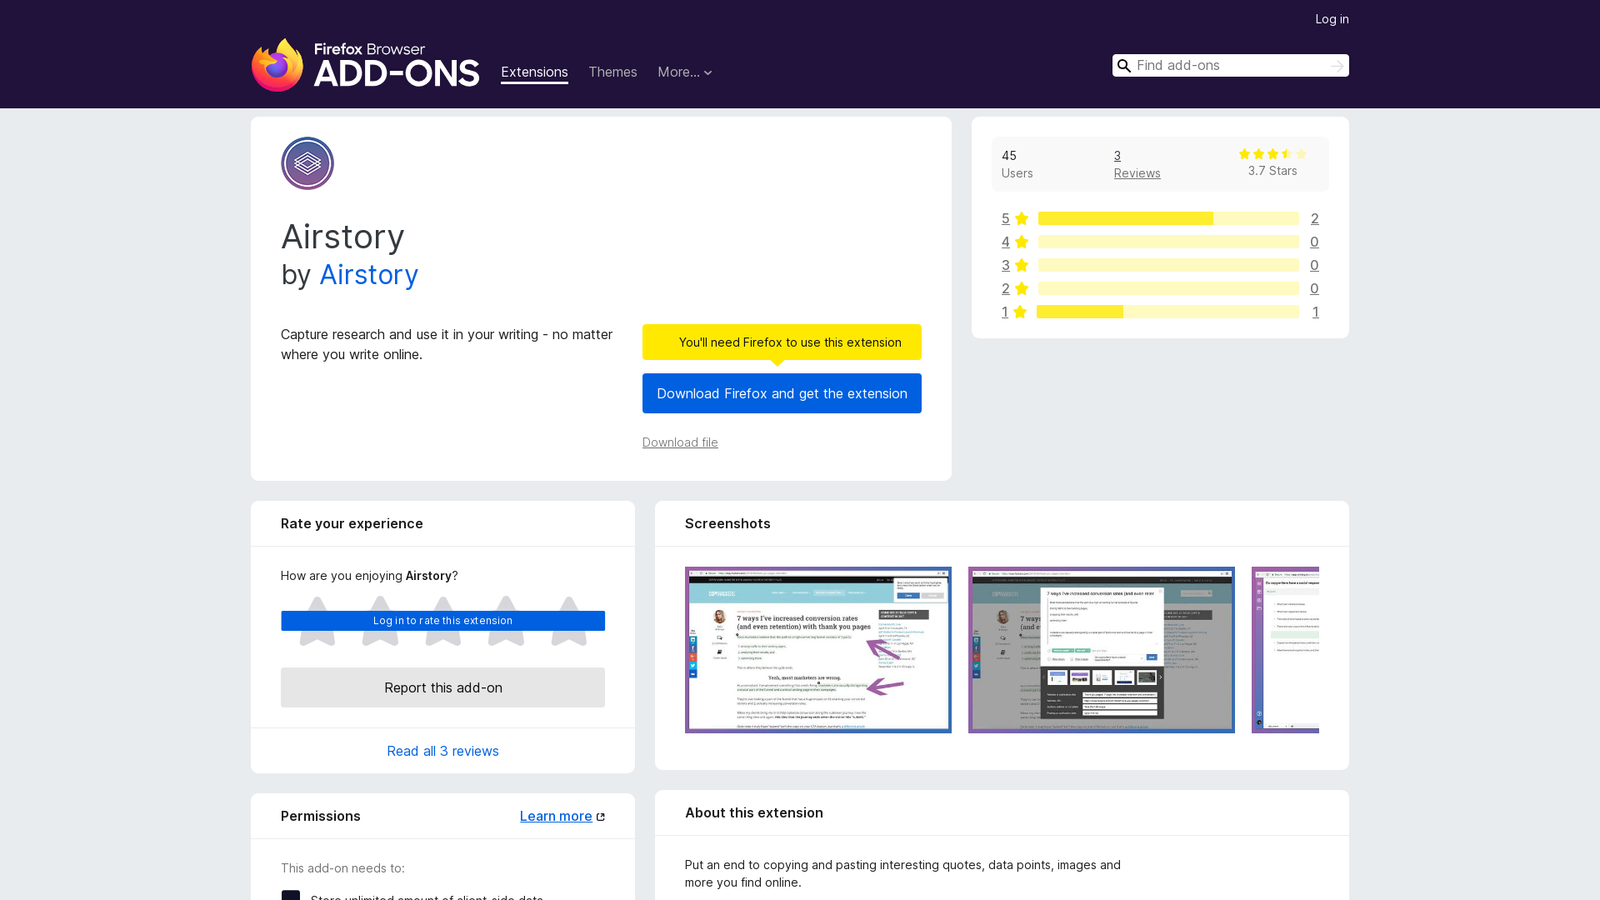Image resolution: width=1600 pixels, height=900 pixels.
Task: Click the 3.7 stars rating icons
Action: 1272,154
